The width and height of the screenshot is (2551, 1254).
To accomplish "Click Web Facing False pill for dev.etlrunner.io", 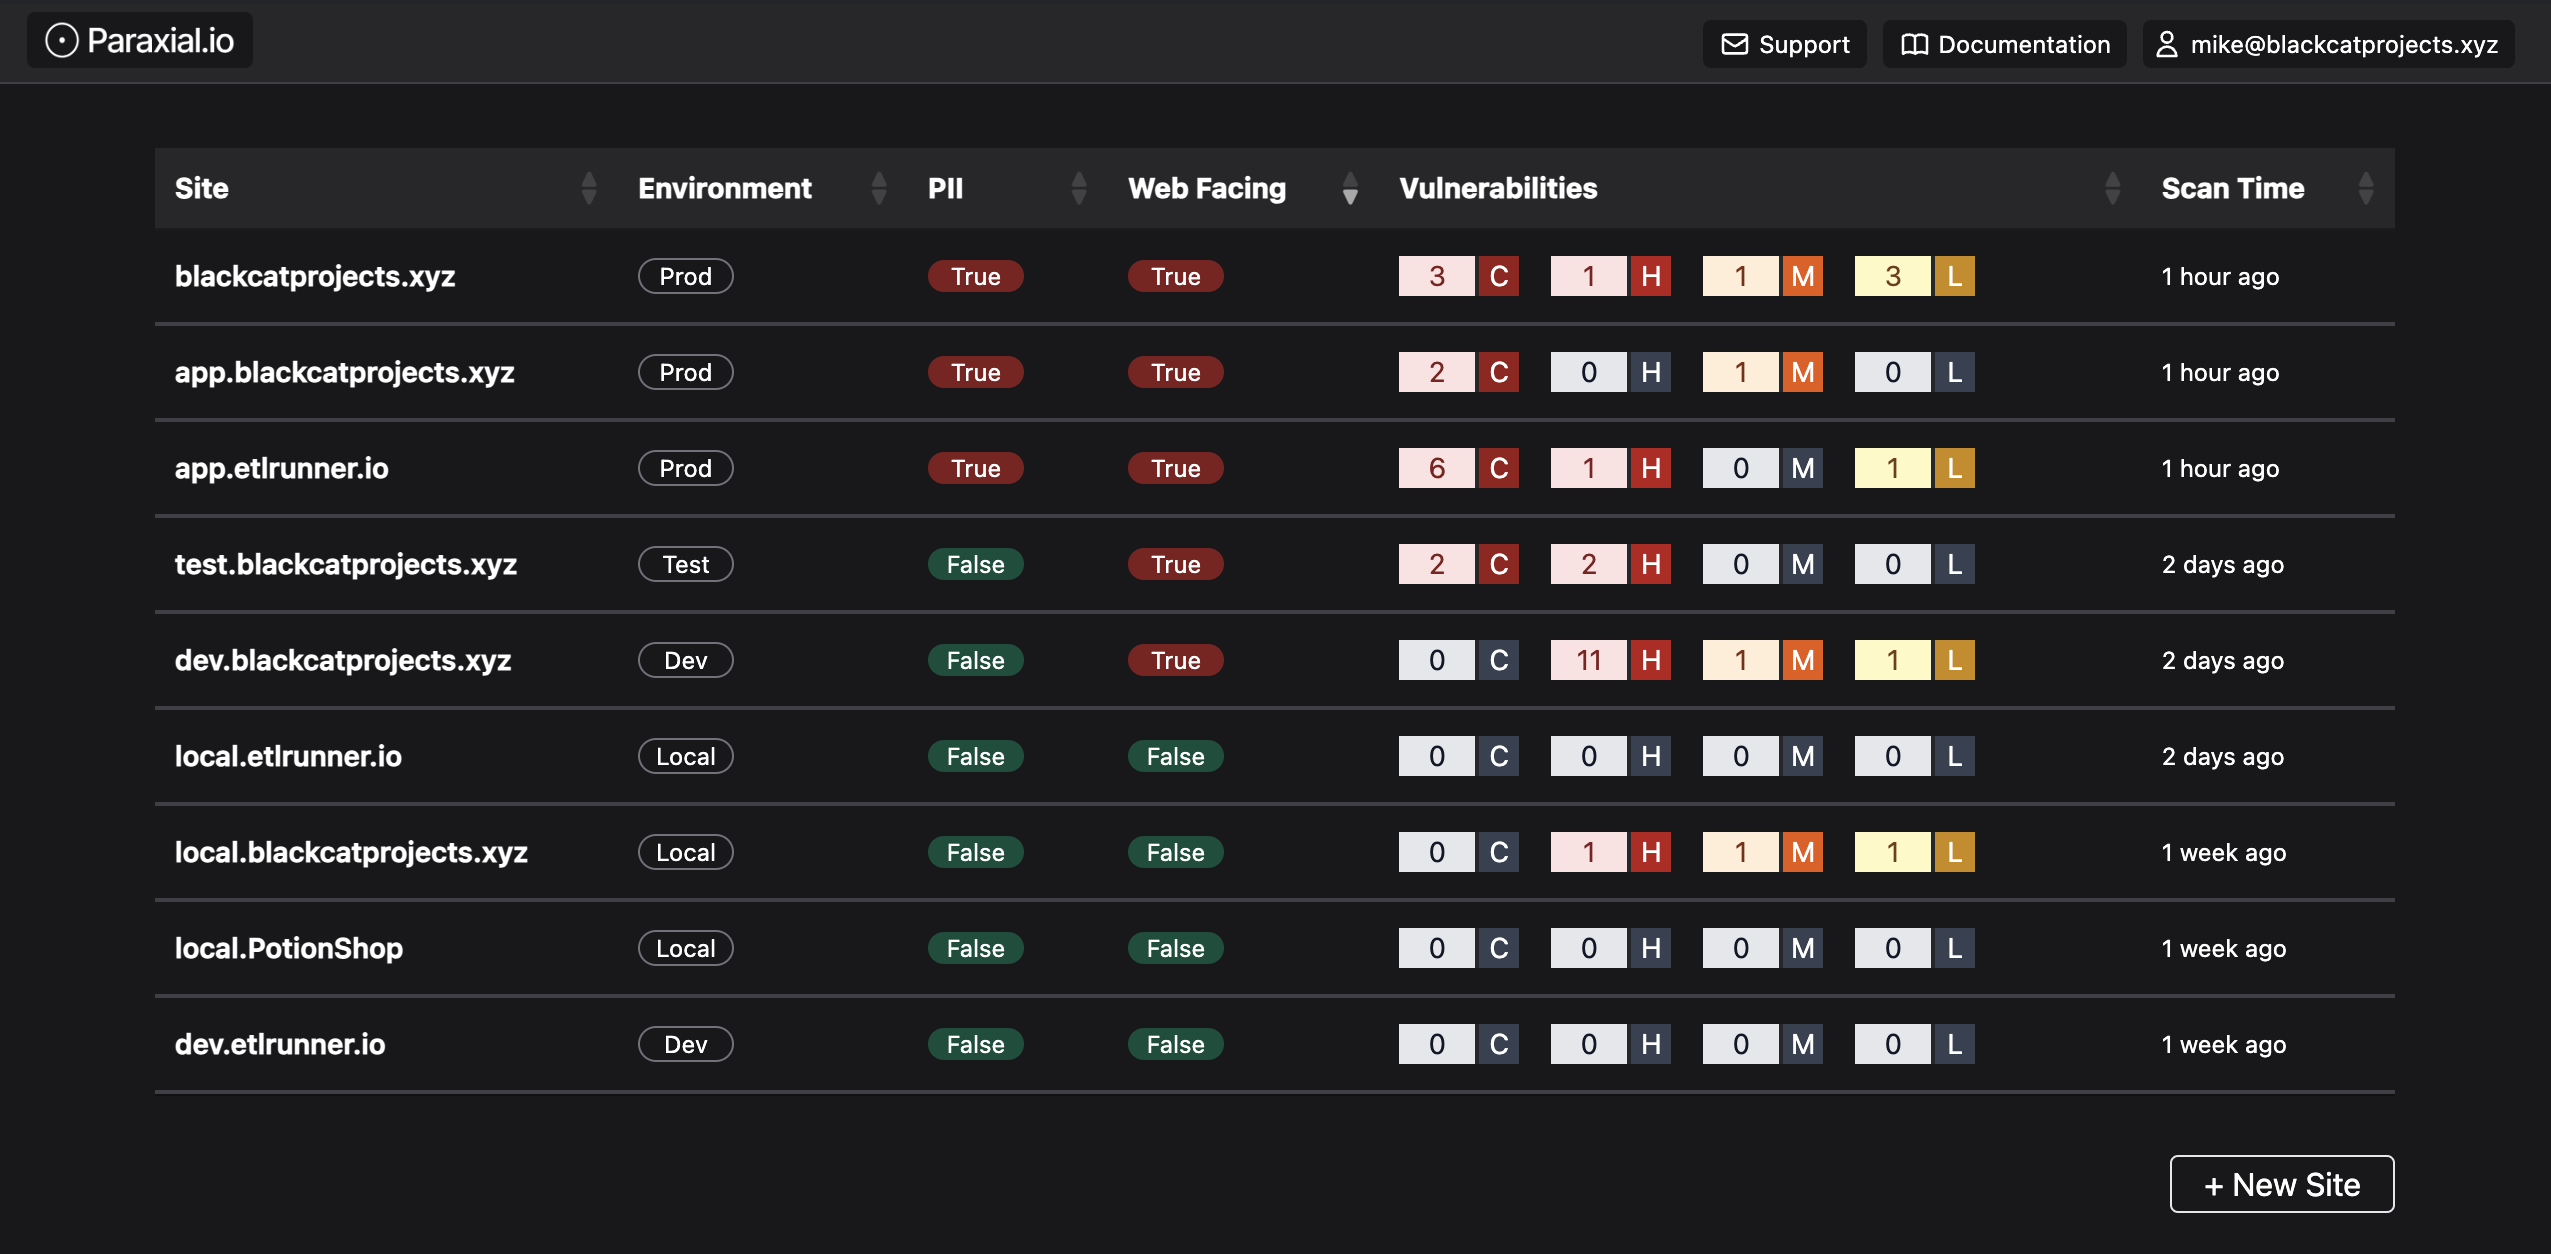I will 1176,1044.
